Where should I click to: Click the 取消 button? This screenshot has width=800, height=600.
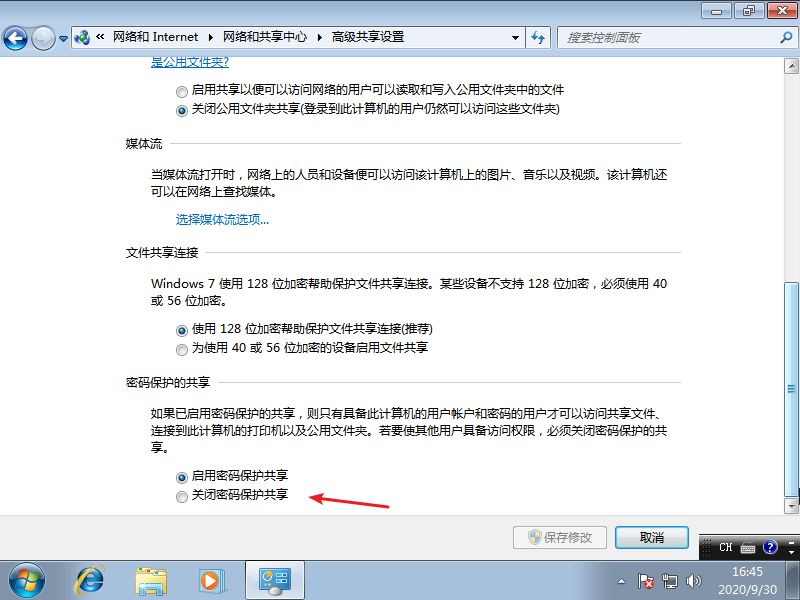coord(651,537)
